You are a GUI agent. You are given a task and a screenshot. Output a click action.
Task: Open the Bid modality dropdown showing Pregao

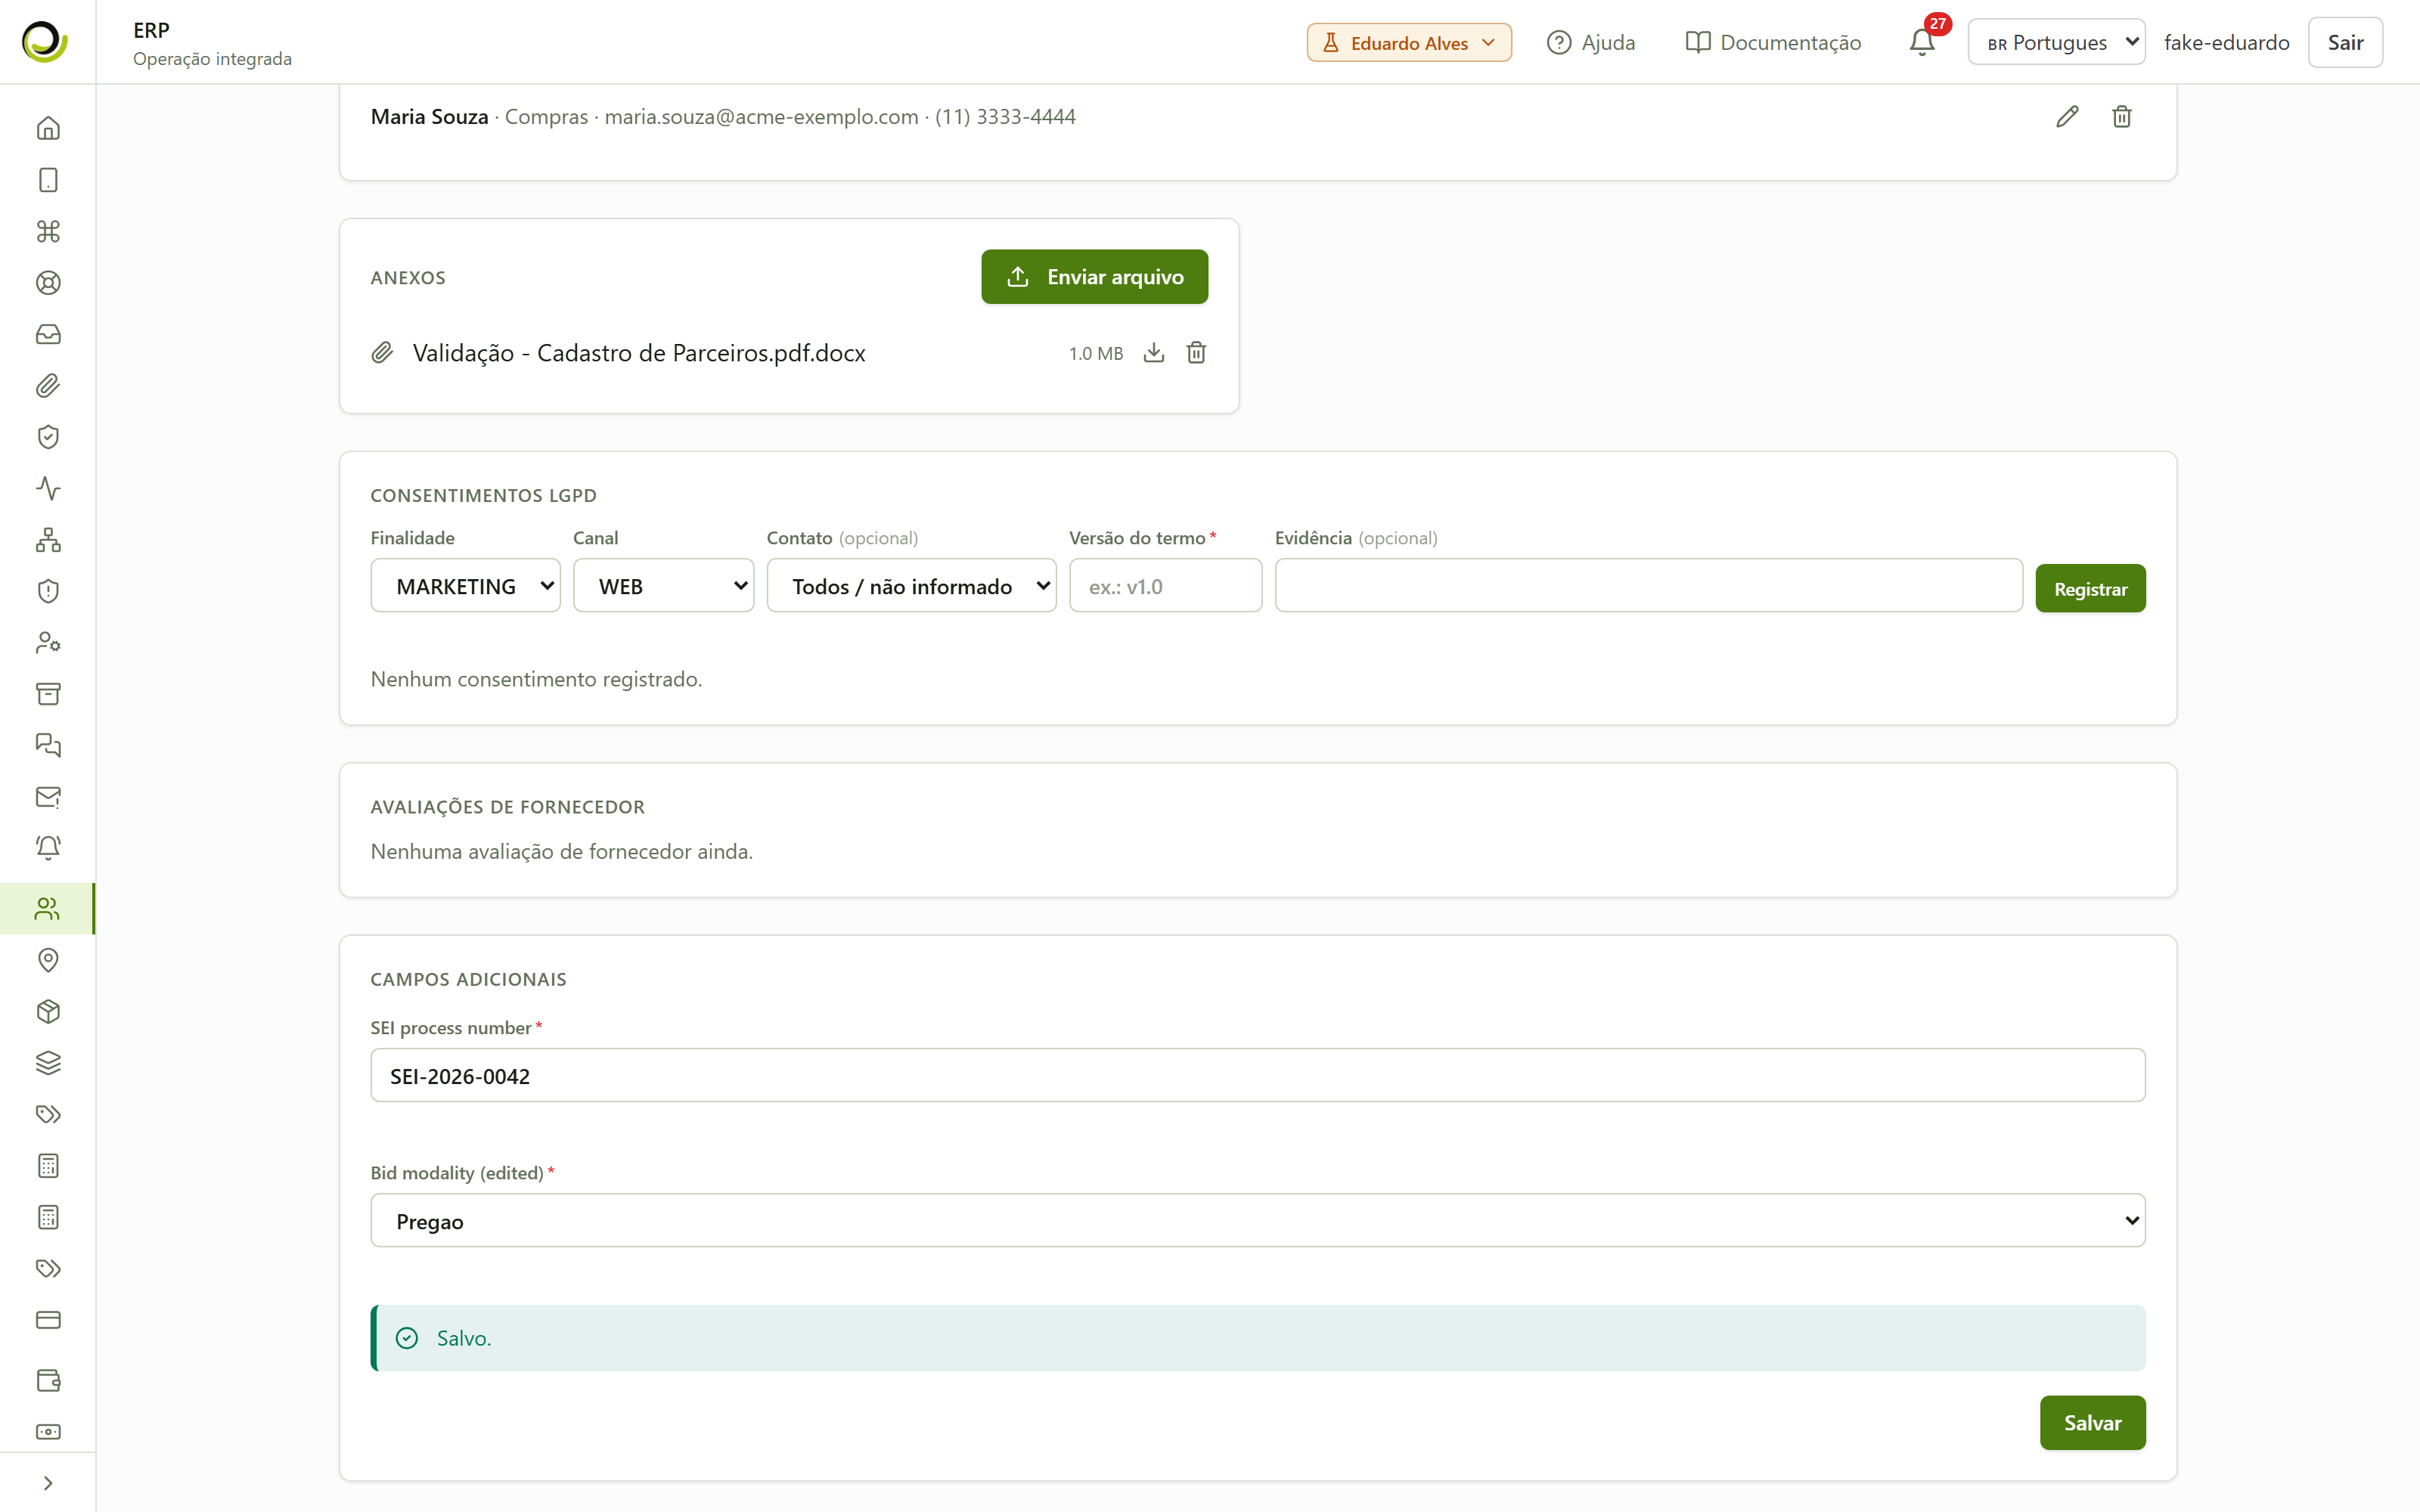(1257, 1221)
